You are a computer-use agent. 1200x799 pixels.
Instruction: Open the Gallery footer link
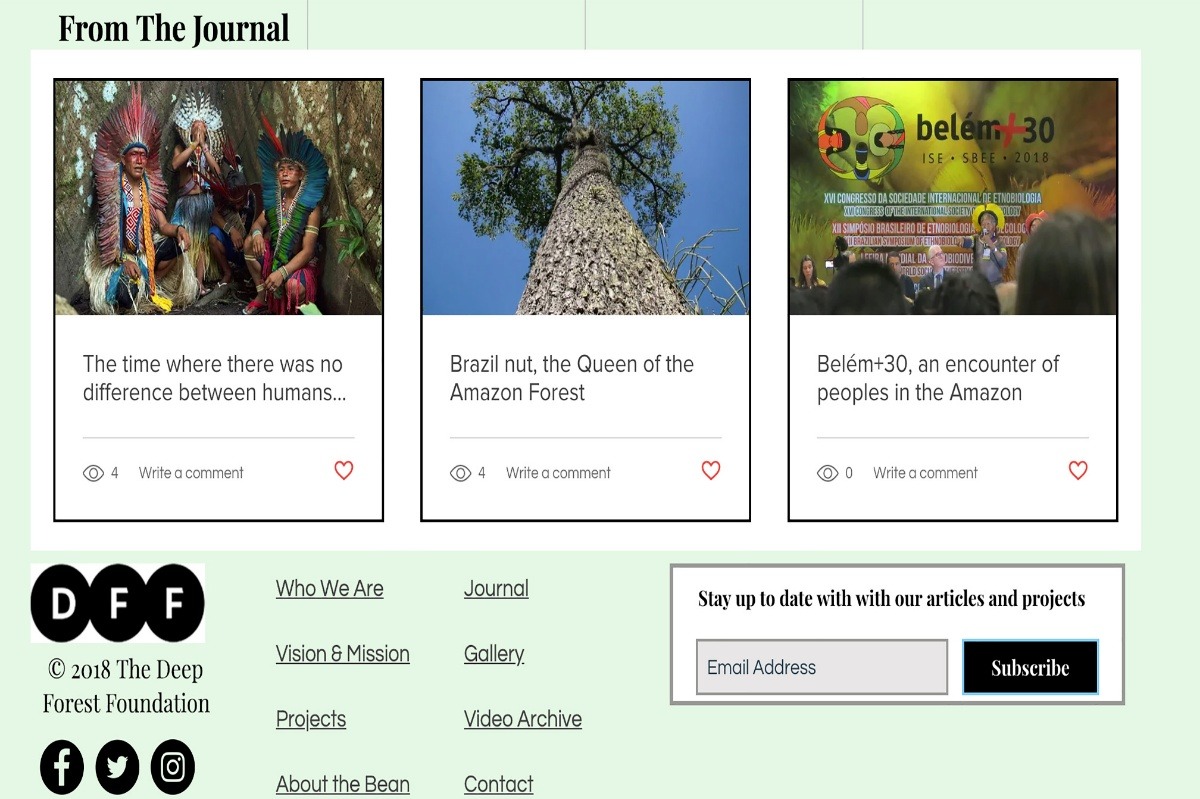tap(494, 654)
